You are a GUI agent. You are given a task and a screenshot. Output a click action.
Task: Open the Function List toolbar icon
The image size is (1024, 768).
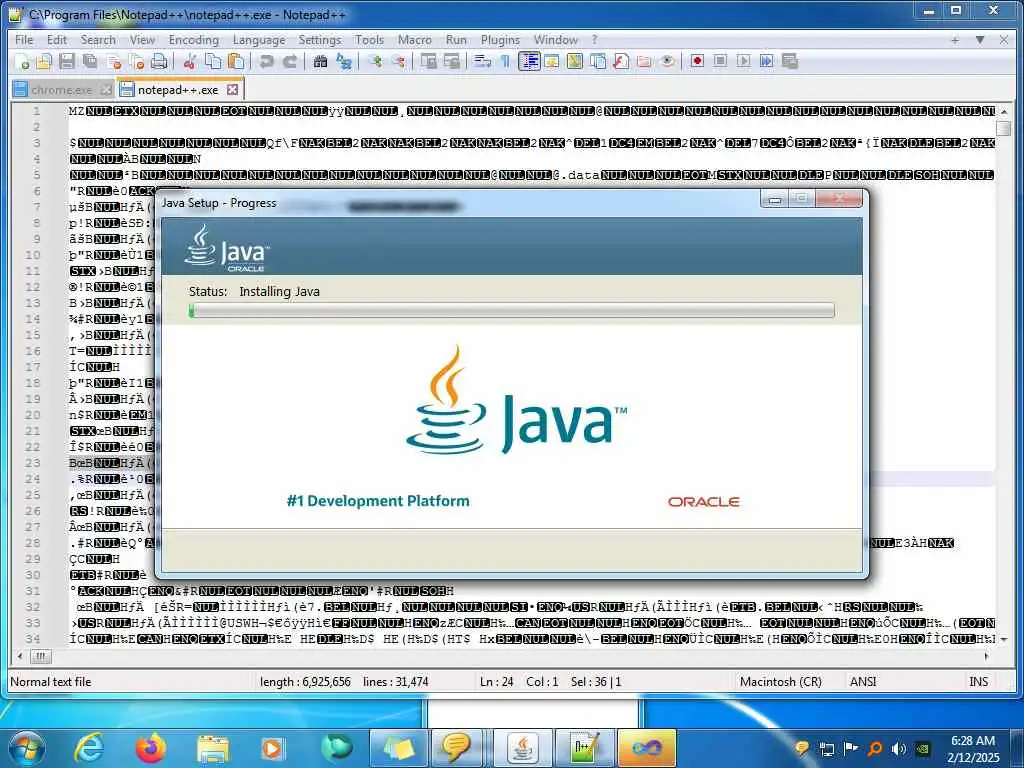620,61
